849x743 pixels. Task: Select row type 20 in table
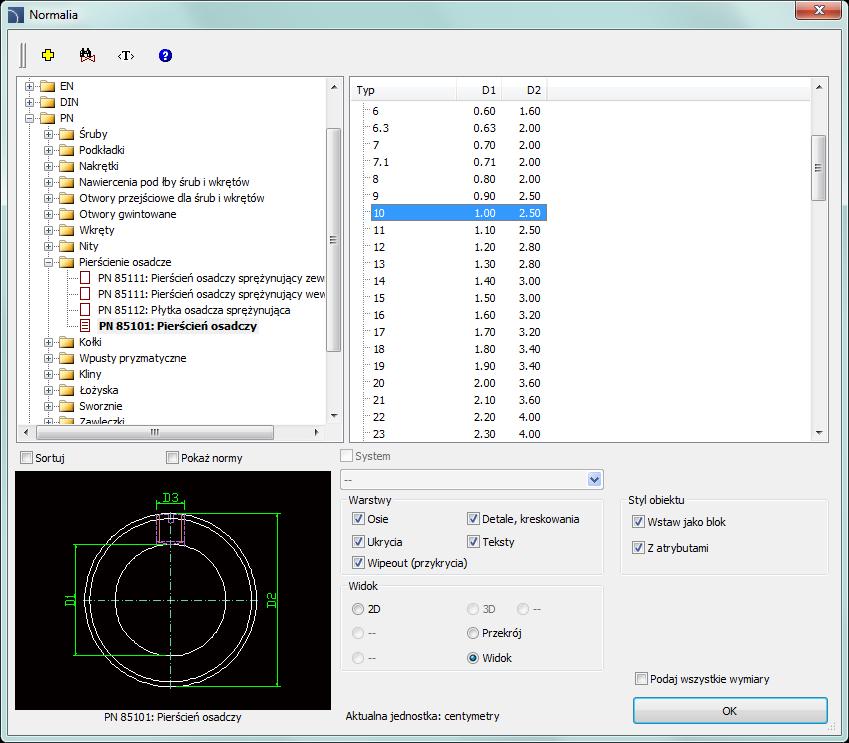point(458,383)
